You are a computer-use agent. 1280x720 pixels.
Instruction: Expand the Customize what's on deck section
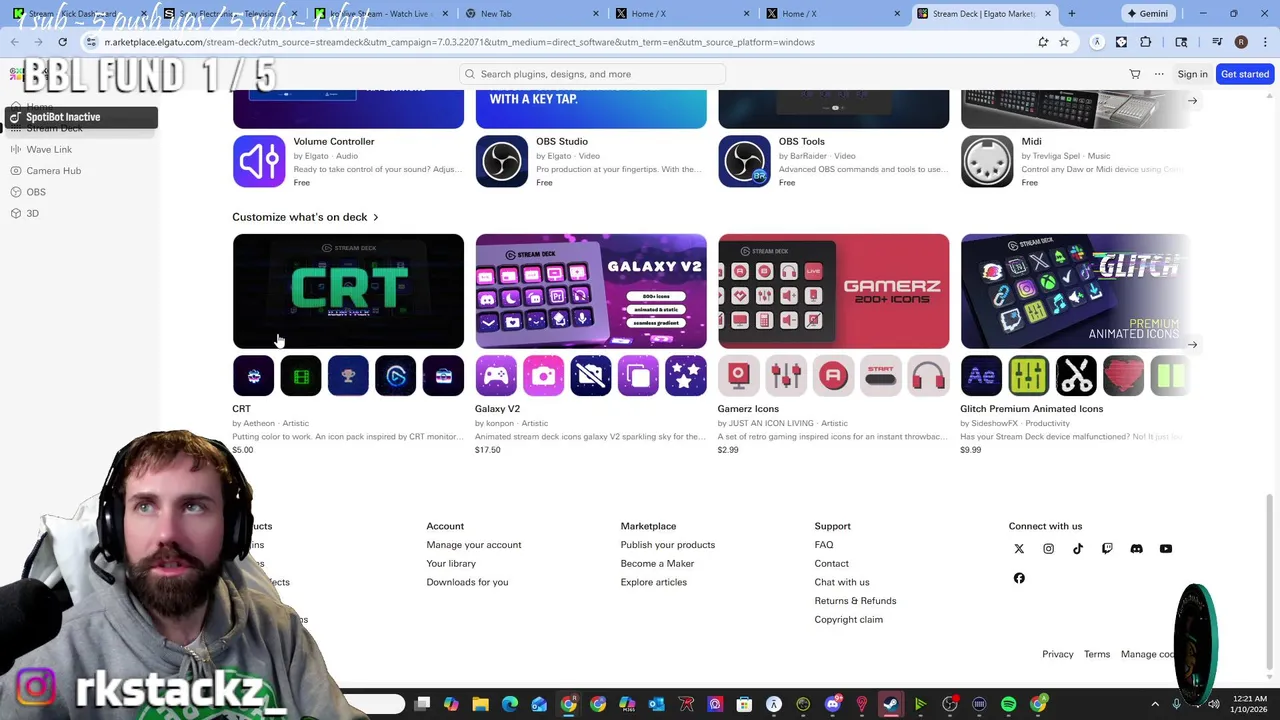305,217
